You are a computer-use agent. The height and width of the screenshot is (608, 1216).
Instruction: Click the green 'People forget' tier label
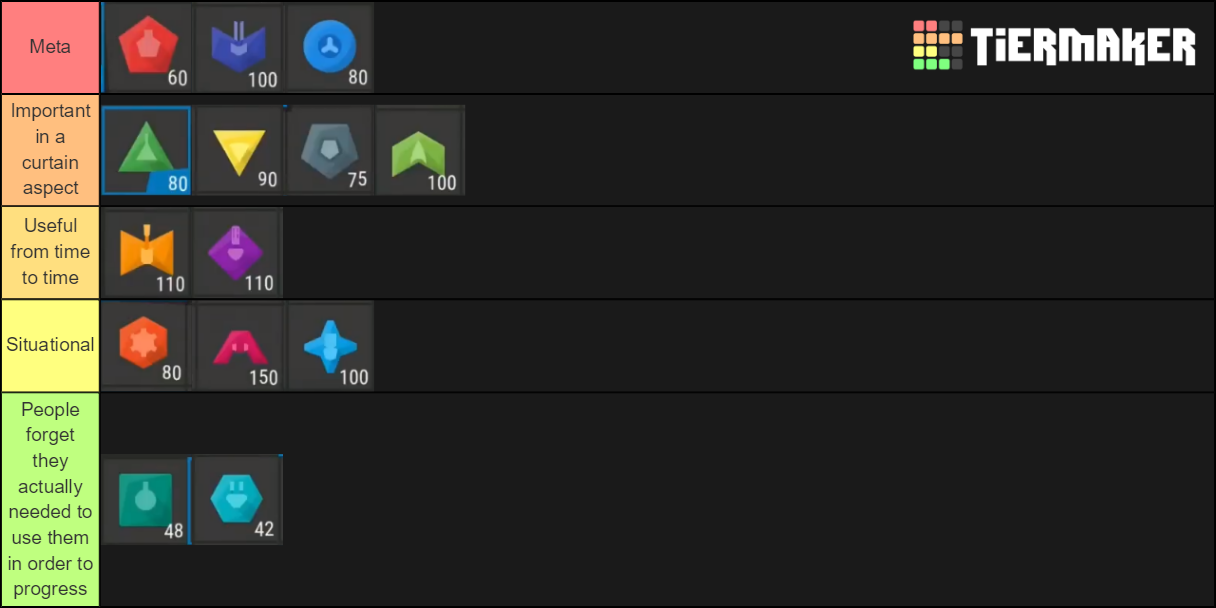(x=49, y=497)
